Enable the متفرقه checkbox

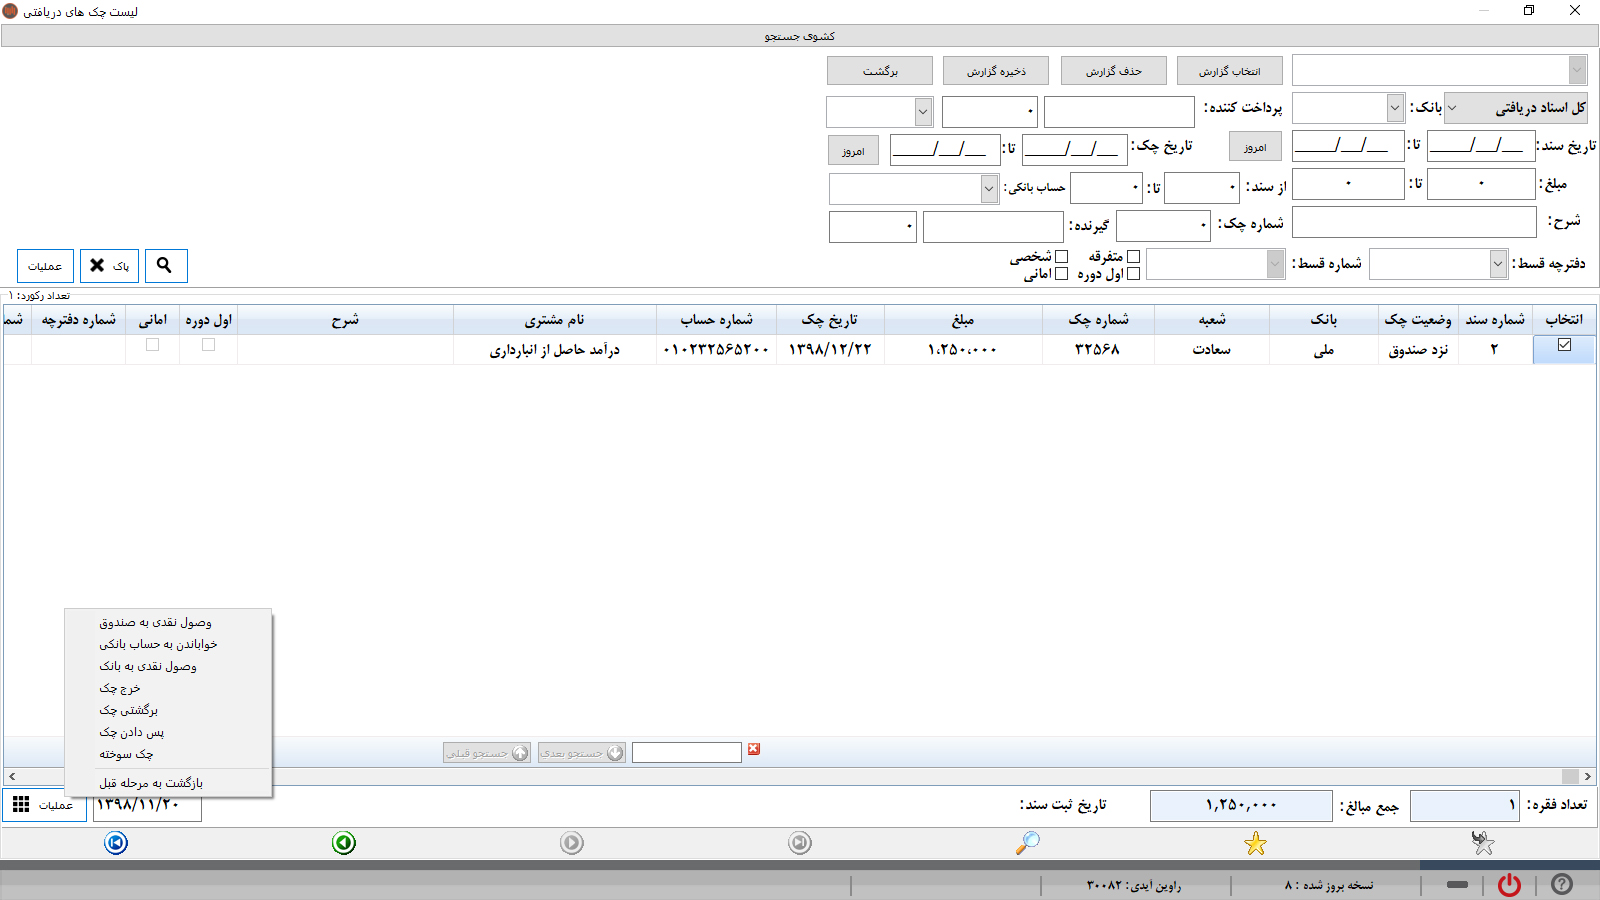click(x=1133, y=257)
